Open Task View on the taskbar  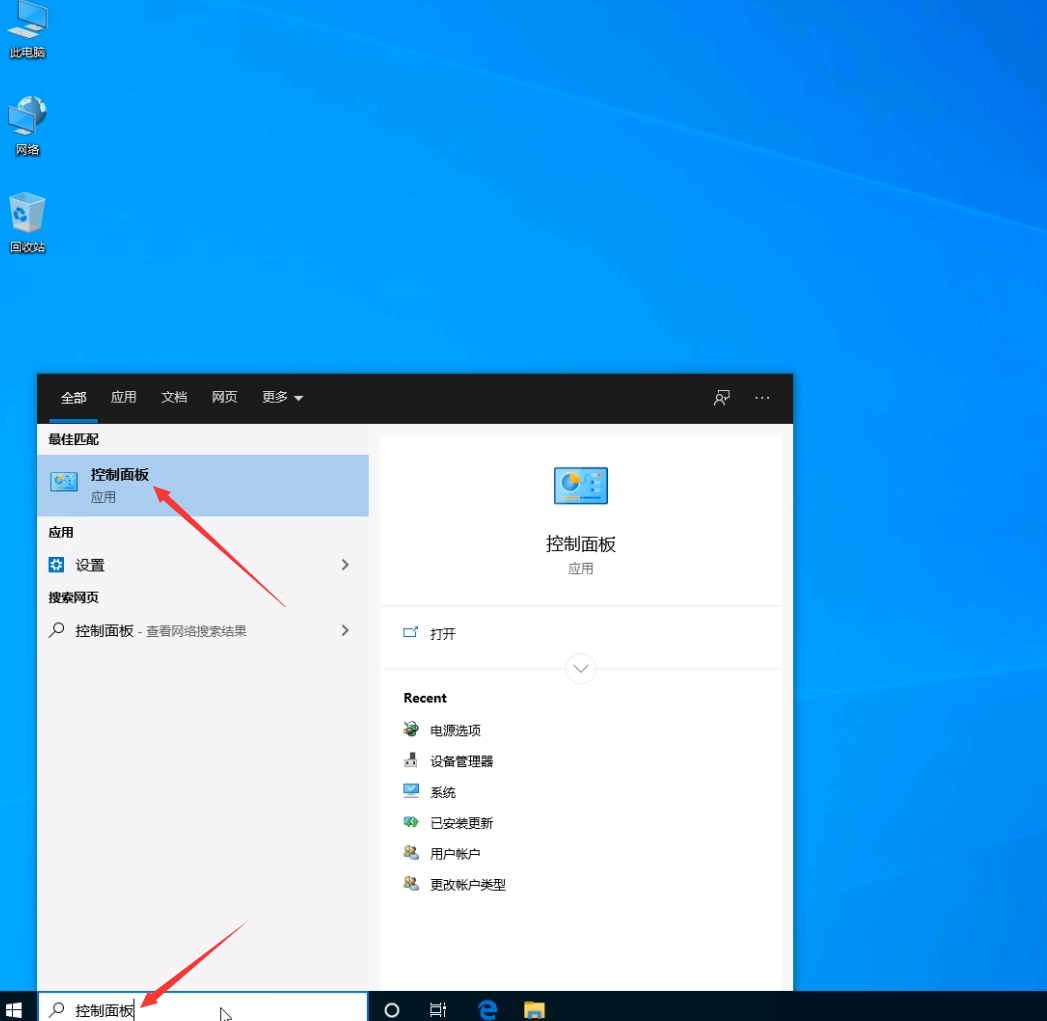pyautogui.click(x=438, y=1010)
